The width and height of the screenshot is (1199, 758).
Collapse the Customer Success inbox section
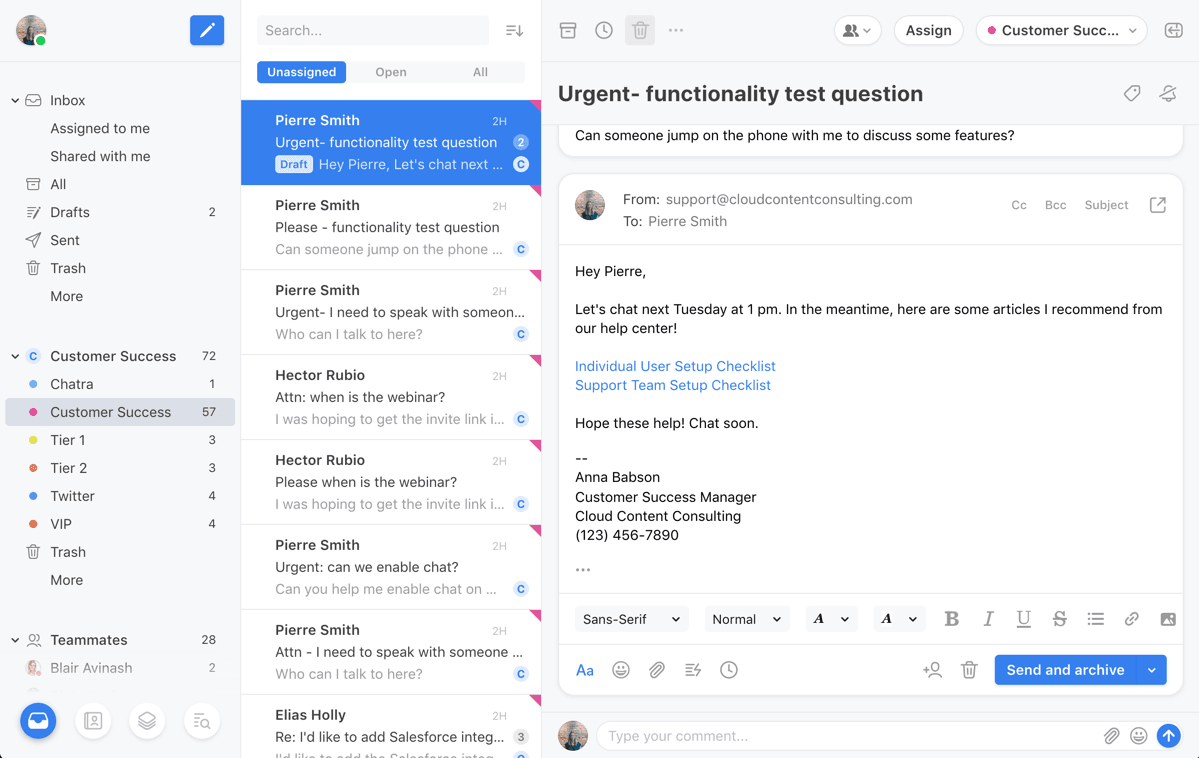point(14,355)
